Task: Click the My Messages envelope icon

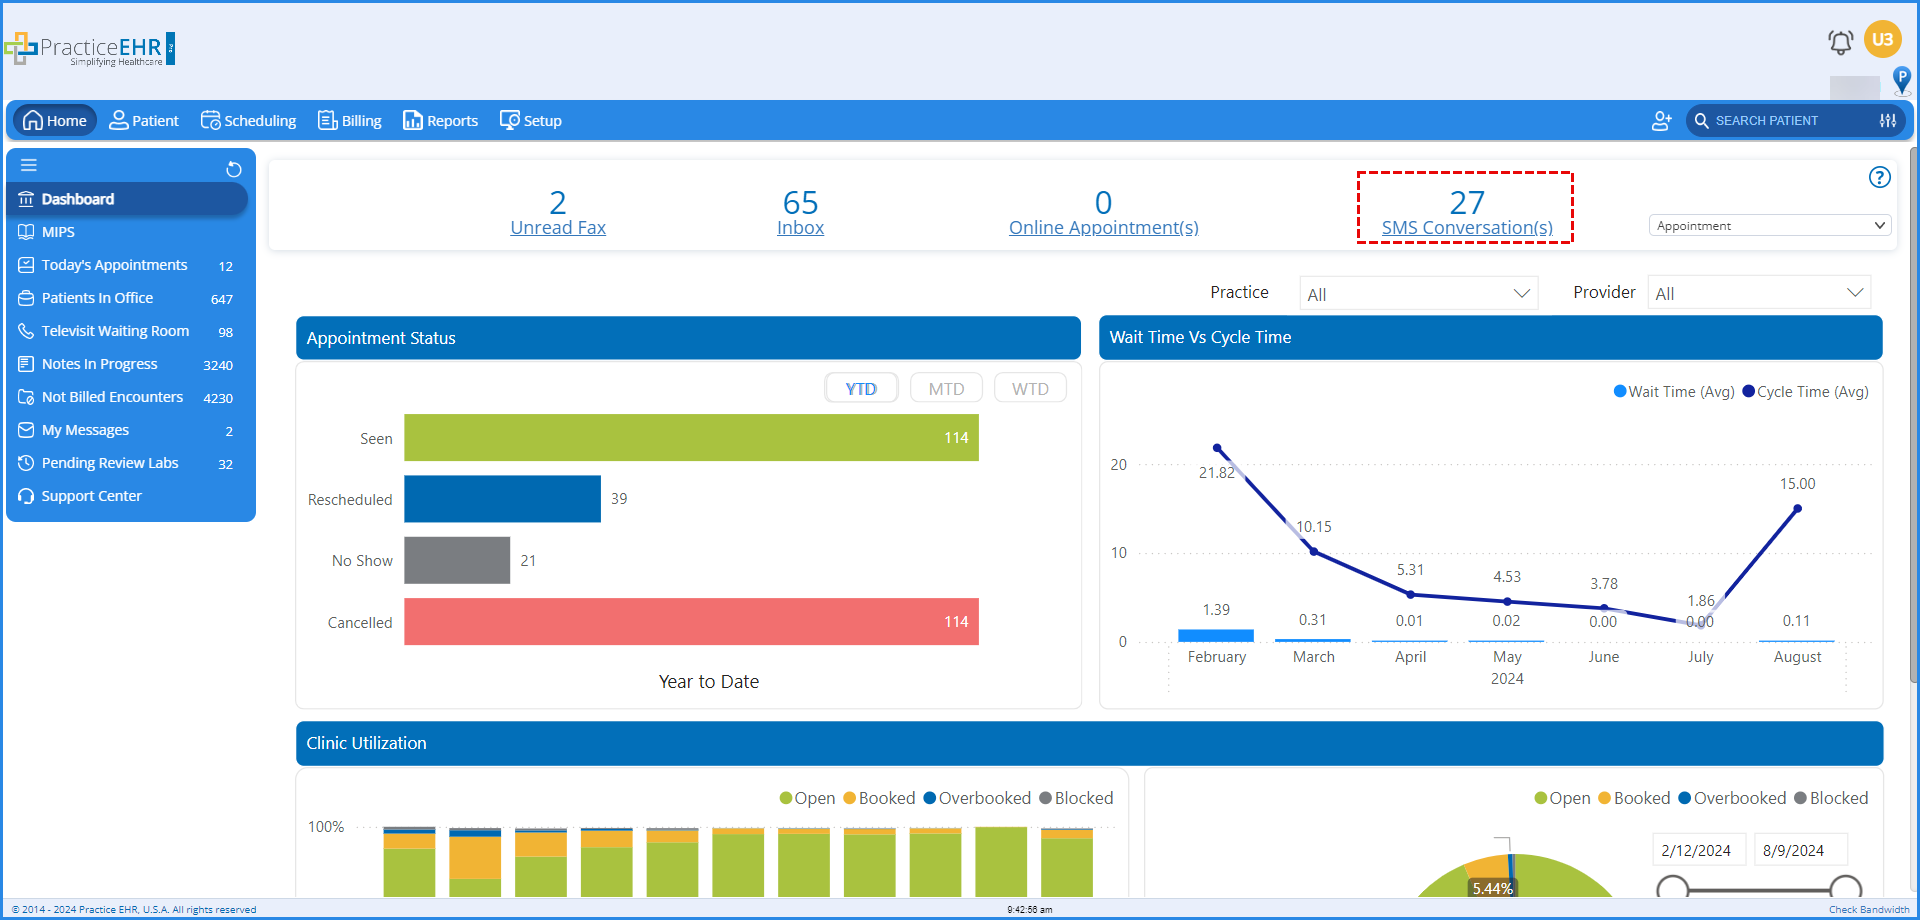Action: click(x=26, y=430)
